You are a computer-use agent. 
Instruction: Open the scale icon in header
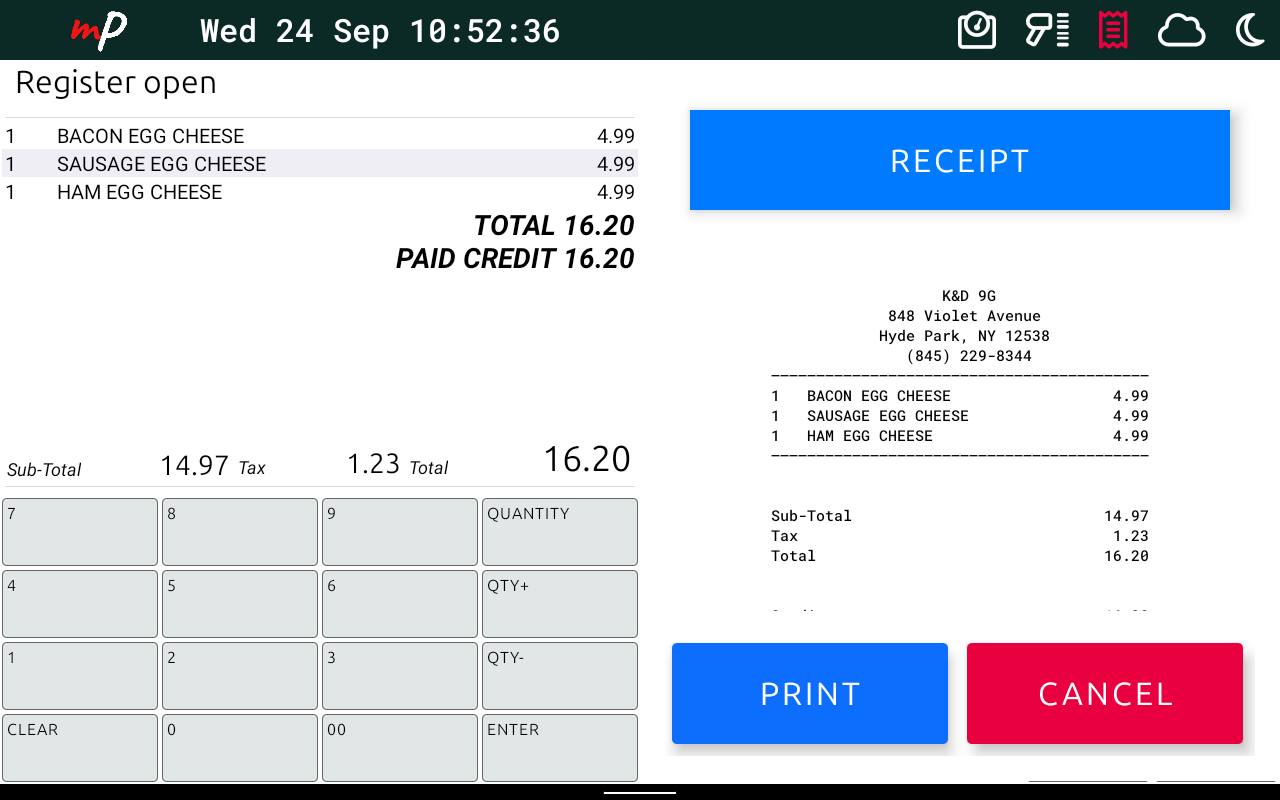tap(977, 31)
